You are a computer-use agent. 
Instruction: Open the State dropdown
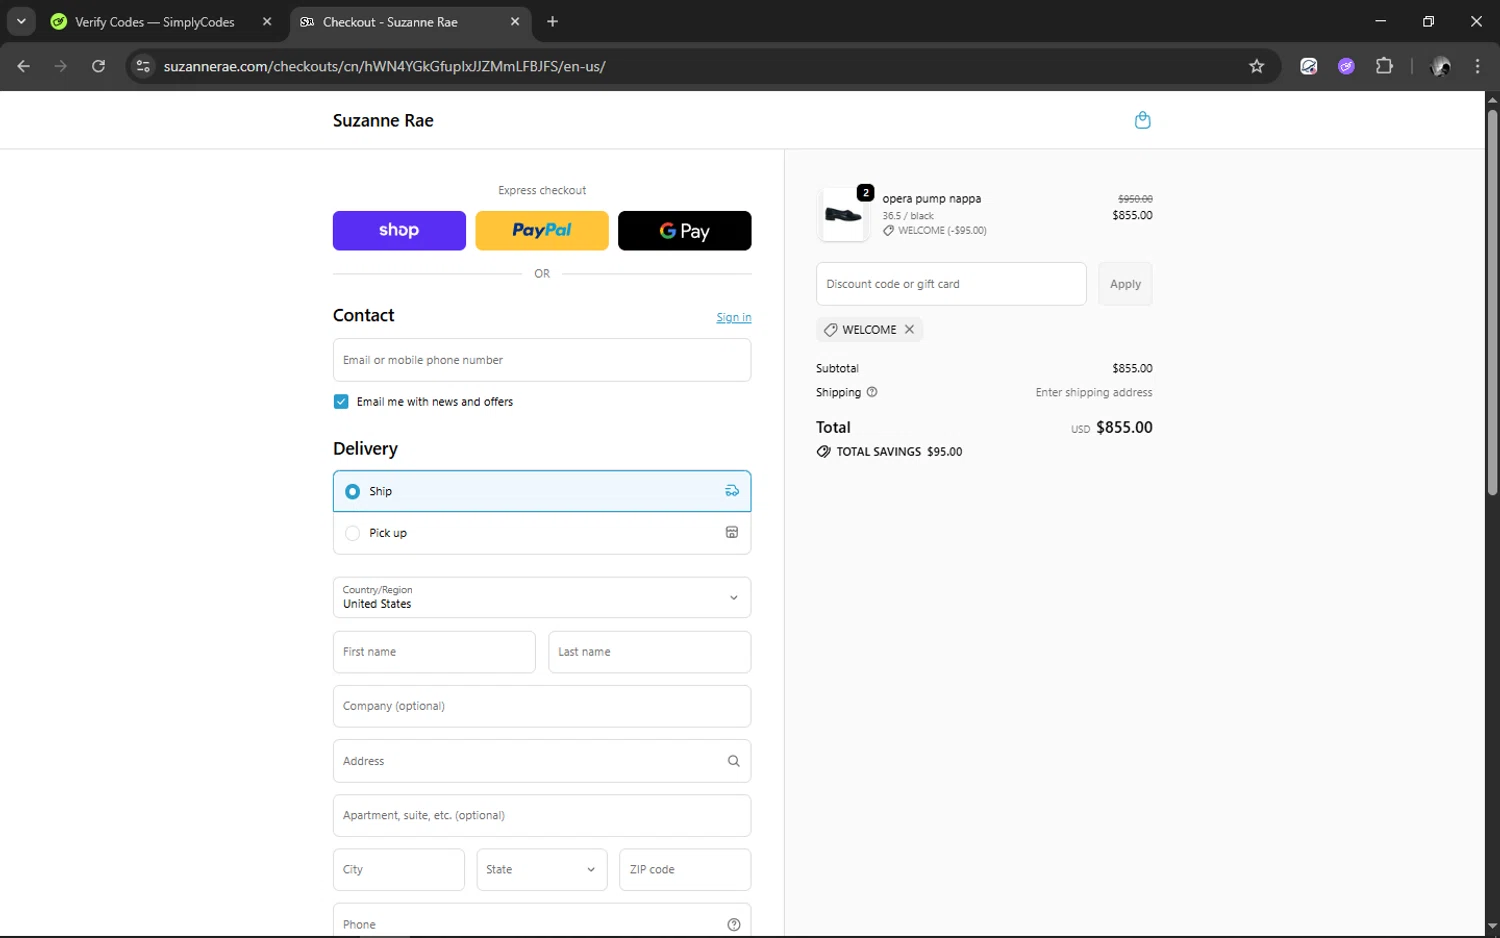pyautogui.click(x=541, y=870)
